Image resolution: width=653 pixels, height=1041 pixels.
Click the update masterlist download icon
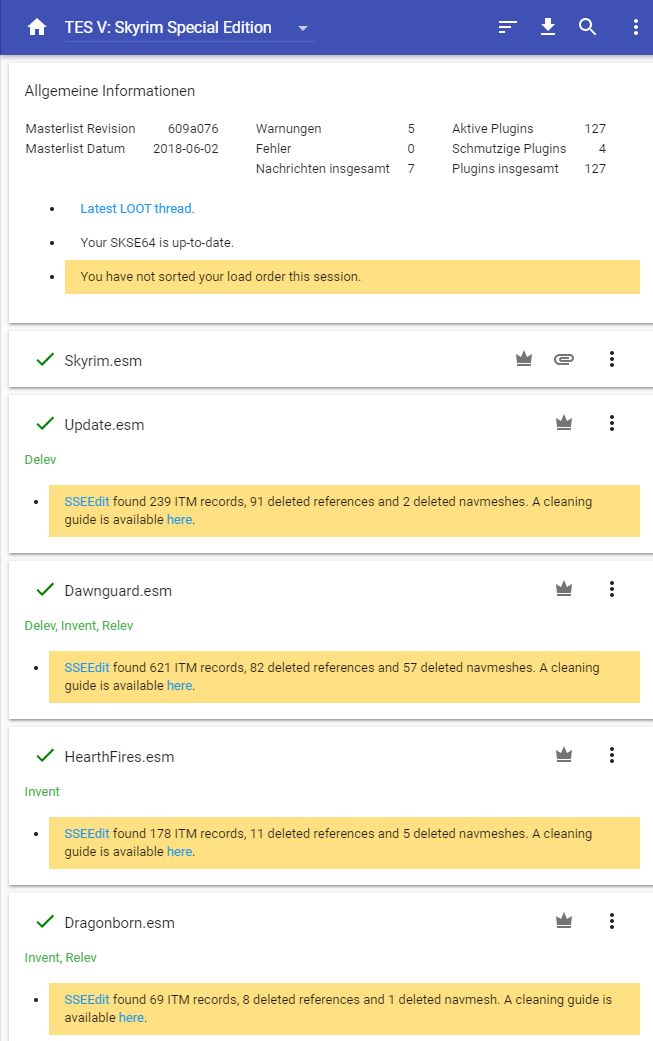(x=548, y=28)
